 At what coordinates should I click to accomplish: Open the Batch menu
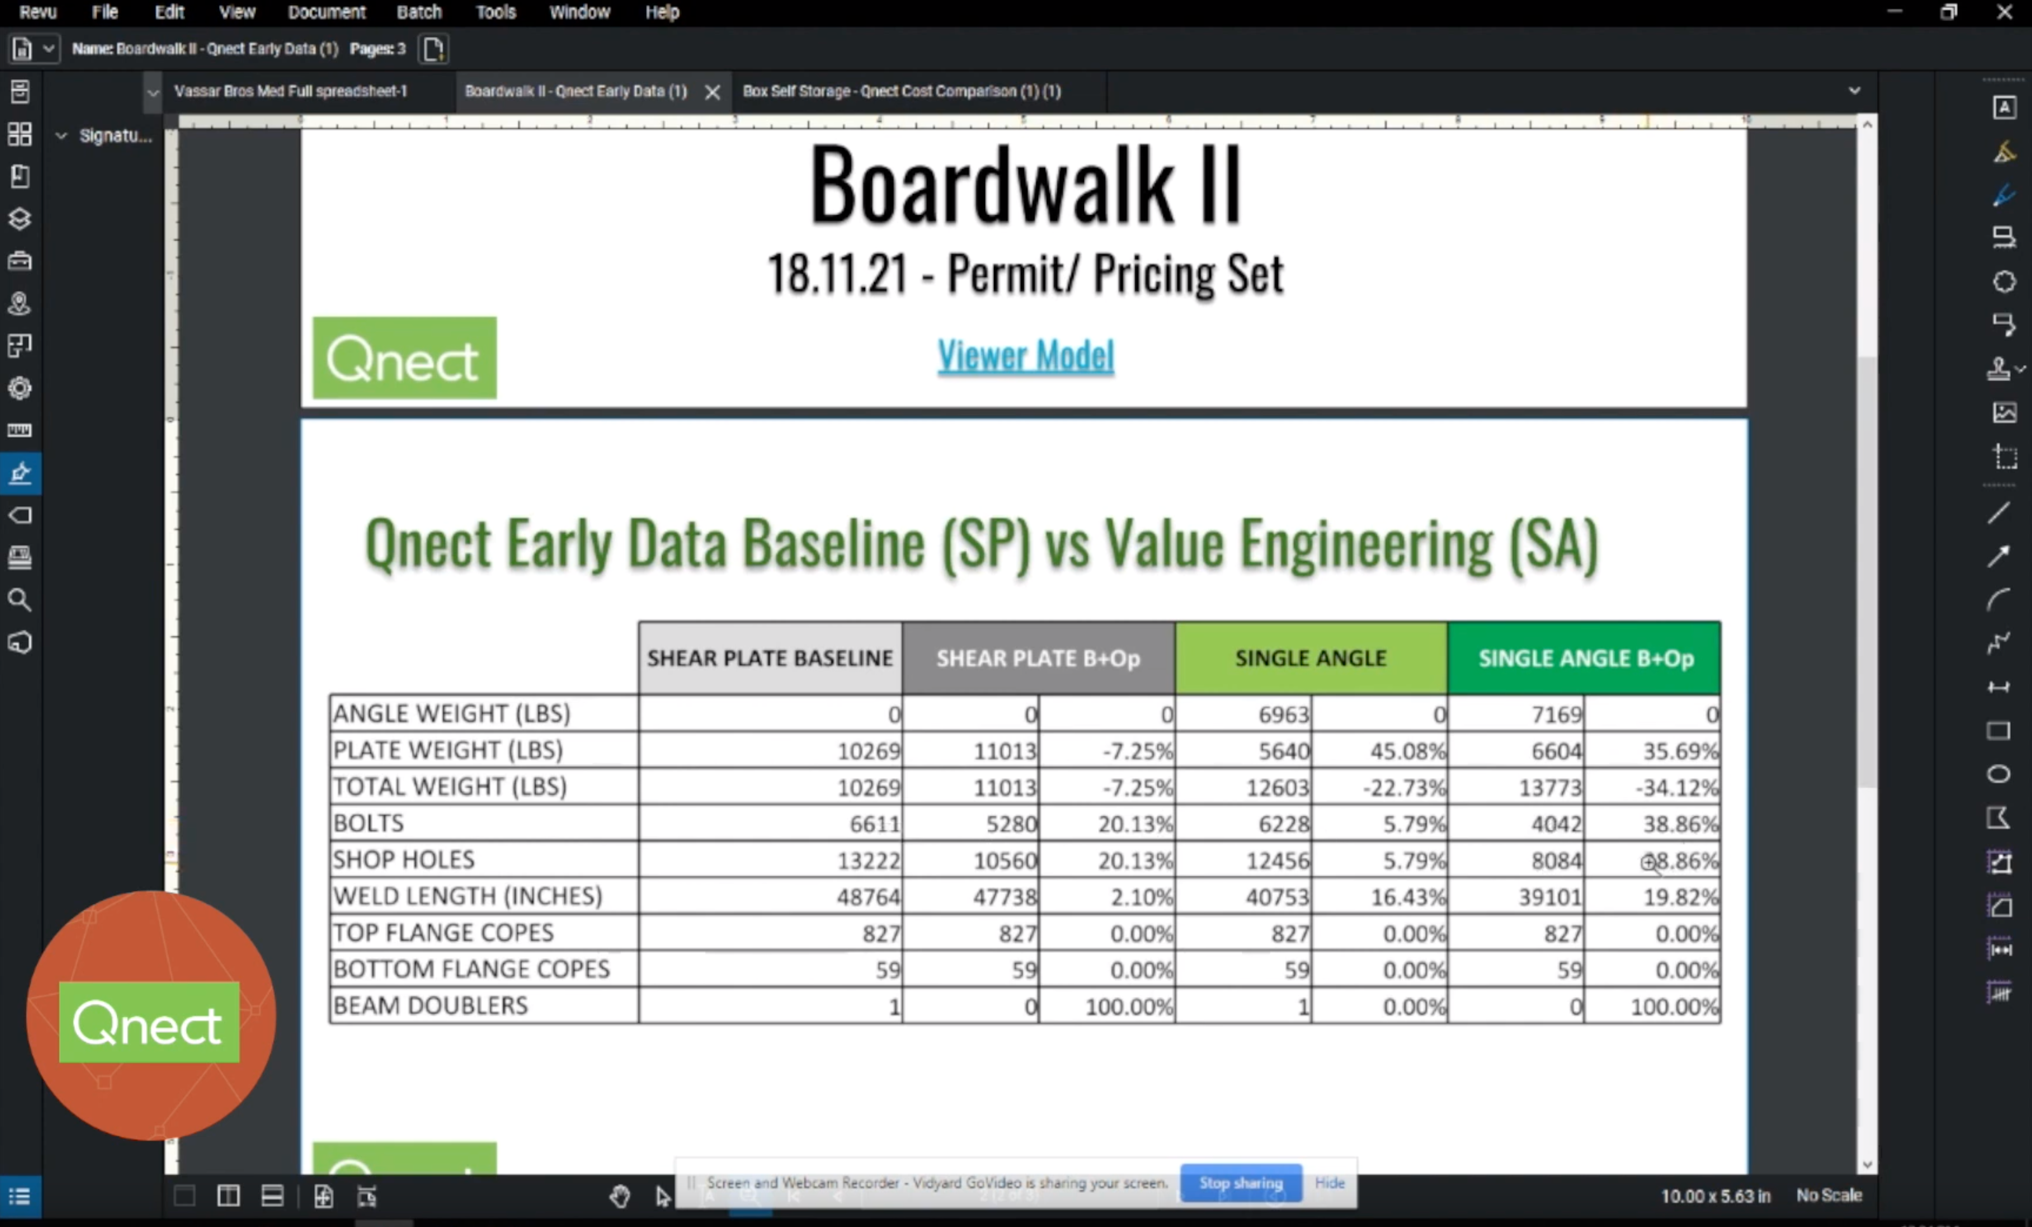(x=418, y=12)
